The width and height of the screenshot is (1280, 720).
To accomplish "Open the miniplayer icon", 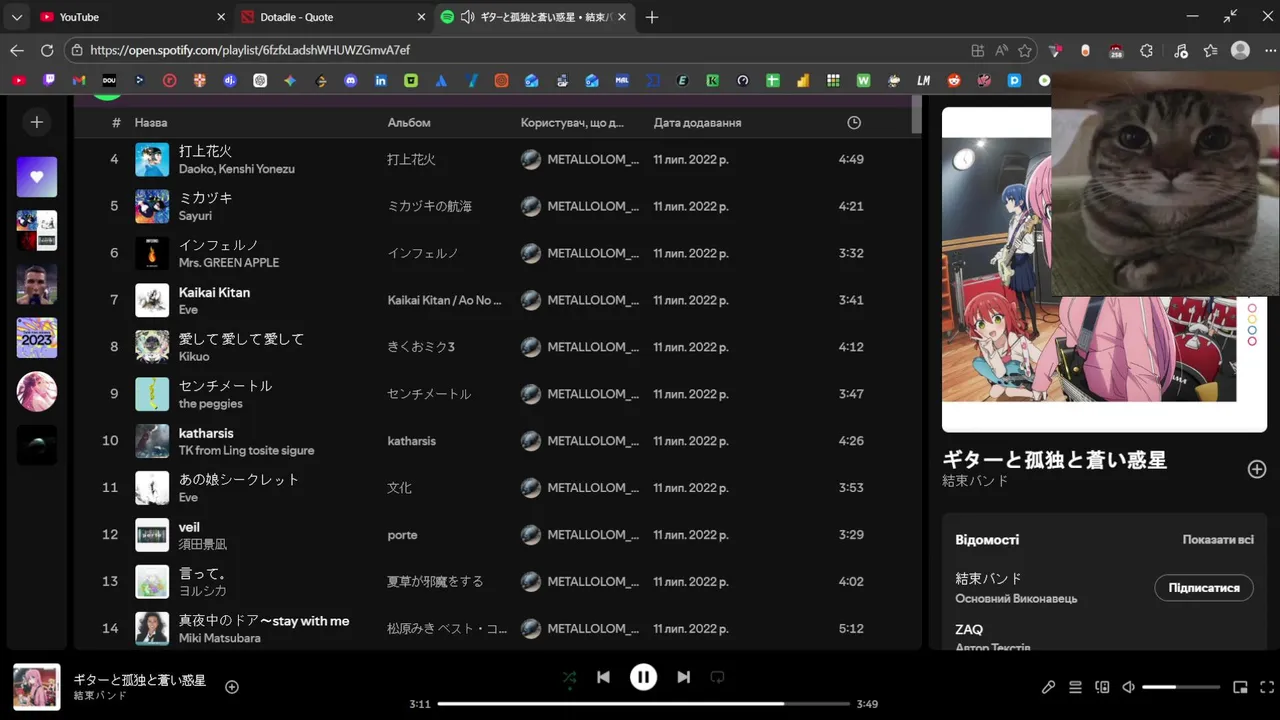I will [x=1240, y=687].
